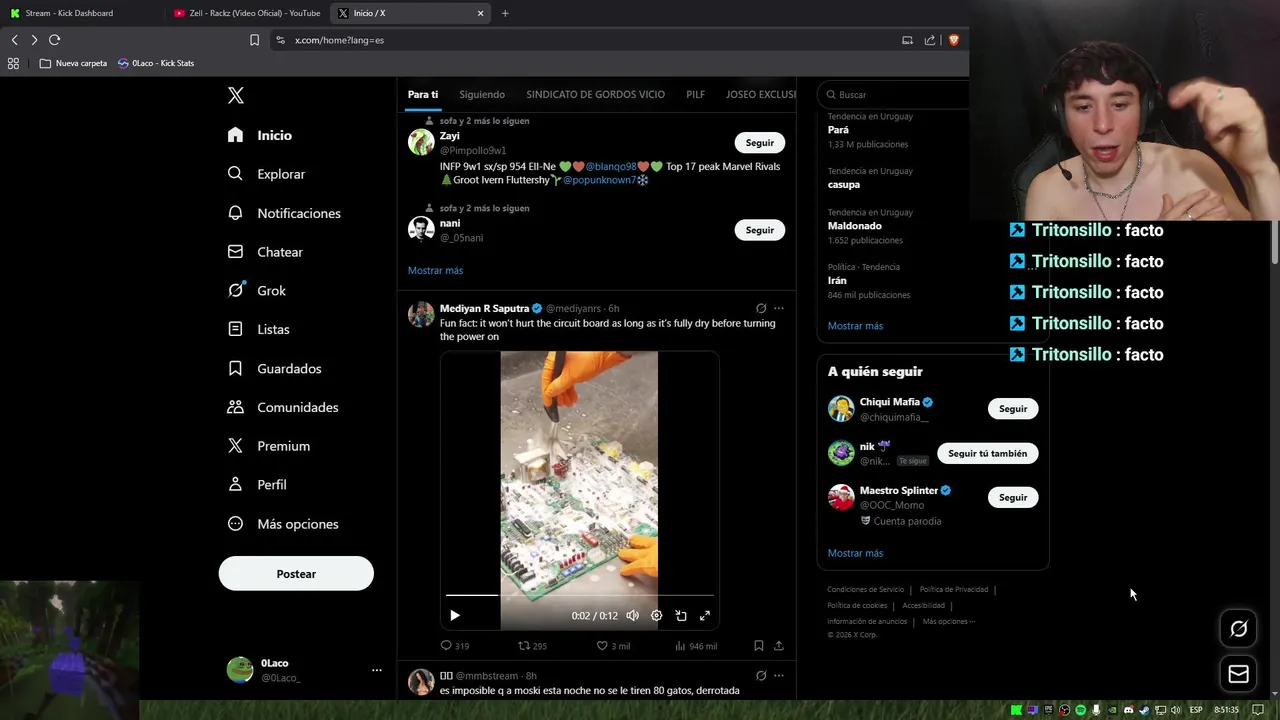The width and height of the screenshot is (1280, 720).
Task: Open Irán trending topic
Action: click(x=837, y=281)
